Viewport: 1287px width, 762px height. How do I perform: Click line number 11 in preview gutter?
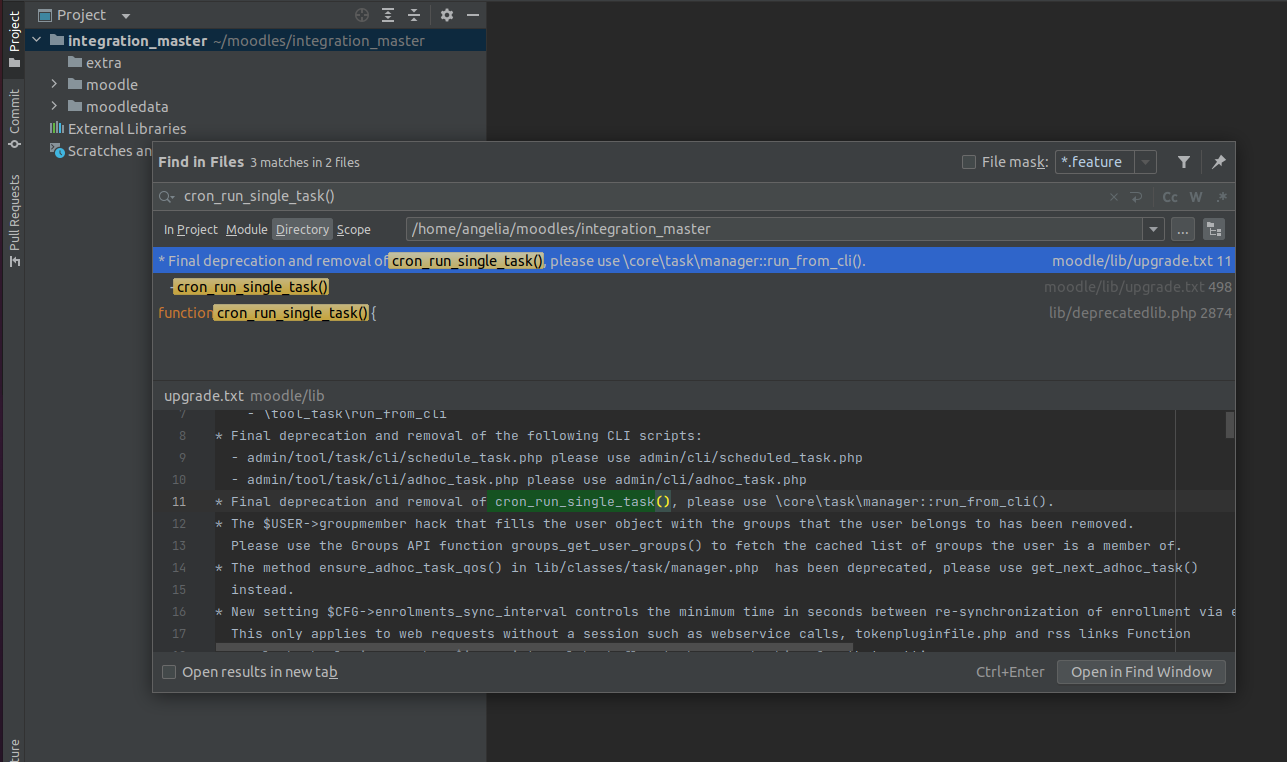(x=178, y=502)
